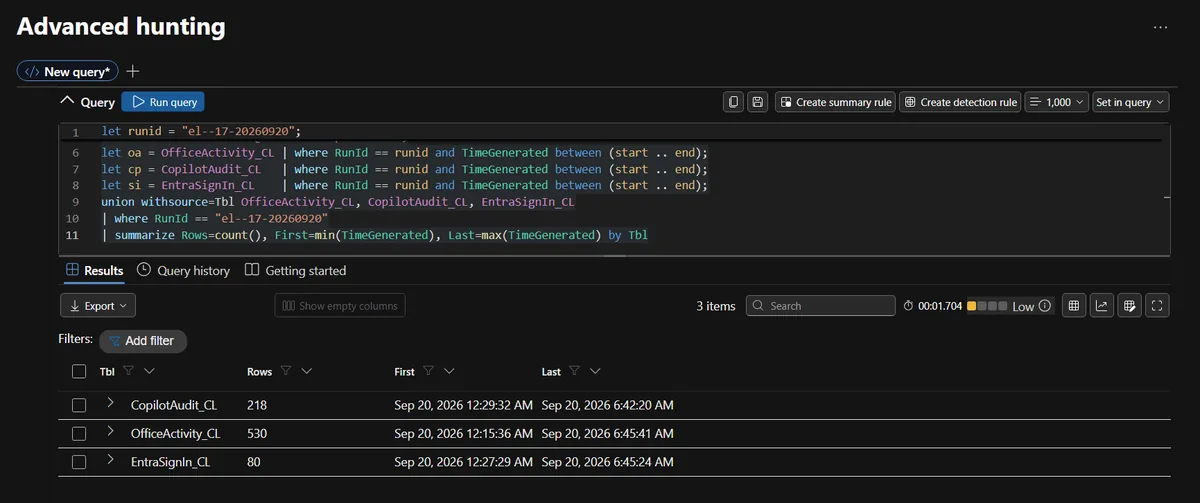1200x503 pixels.
Task: Run the query
Action: (163, 102)
